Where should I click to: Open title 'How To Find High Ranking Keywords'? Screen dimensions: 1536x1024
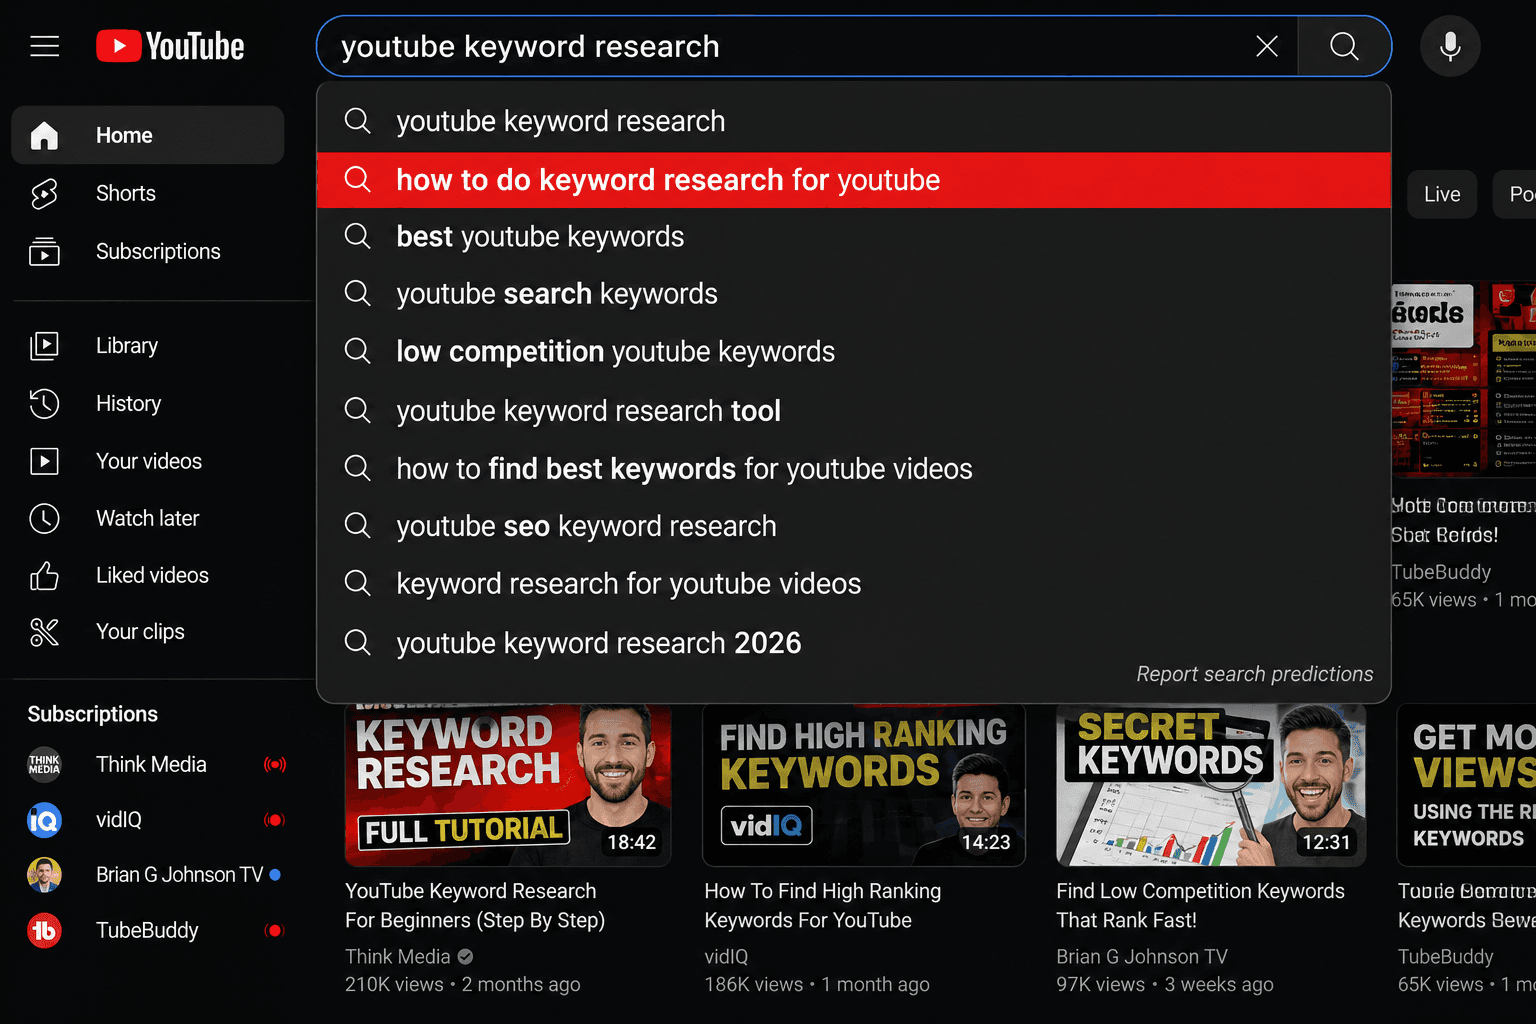(822, 905)
